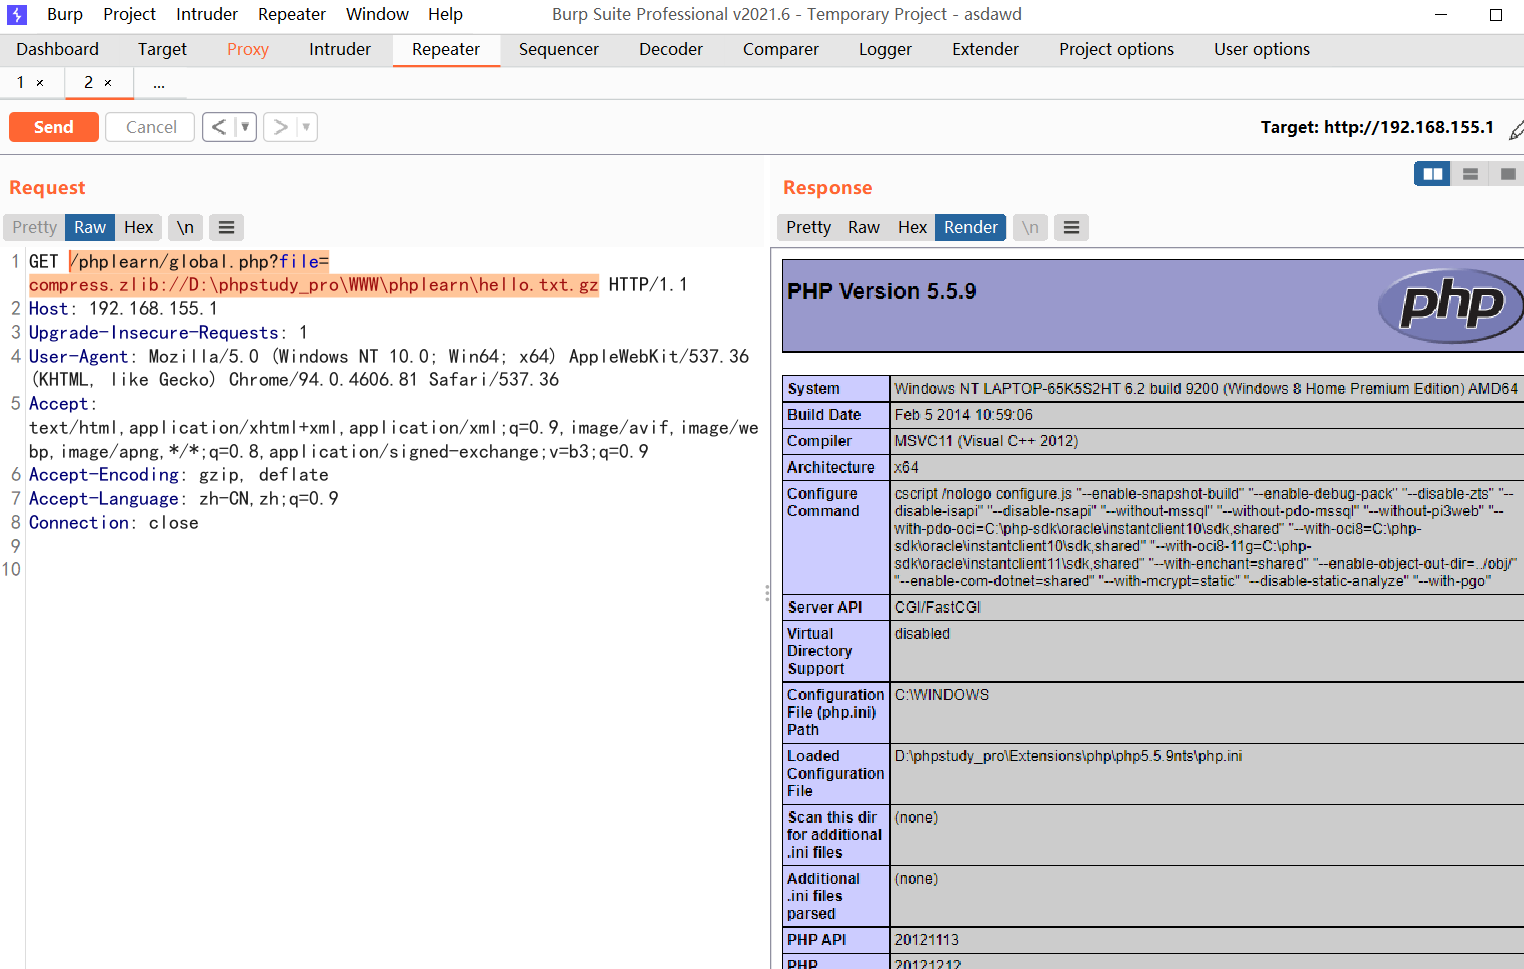Click the PHP logo in rendered response
The image size is (1524, 969).
coord(1451,305)
